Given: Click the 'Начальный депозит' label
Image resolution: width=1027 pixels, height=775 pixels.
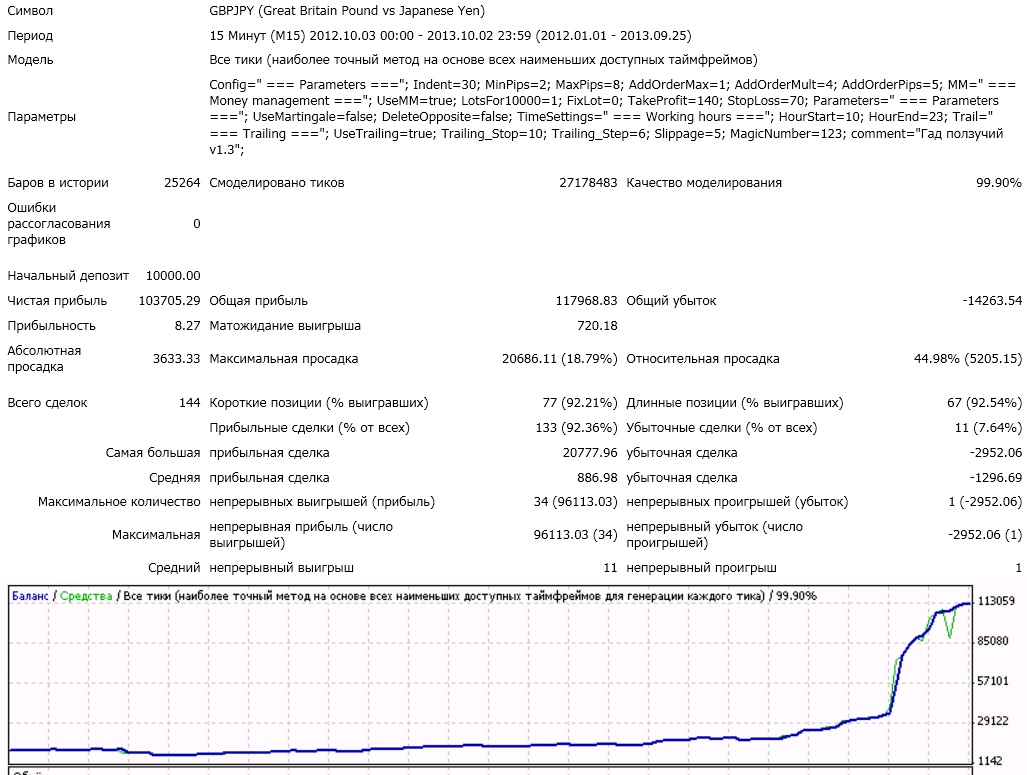Looking at the screenshot, I should [68, 276].
